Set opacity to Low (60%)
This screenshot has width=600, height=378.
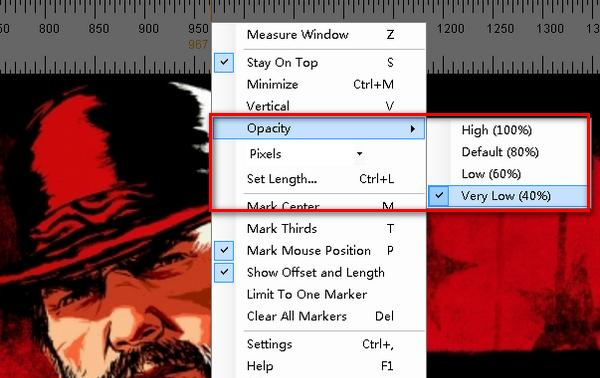point(507,174)
